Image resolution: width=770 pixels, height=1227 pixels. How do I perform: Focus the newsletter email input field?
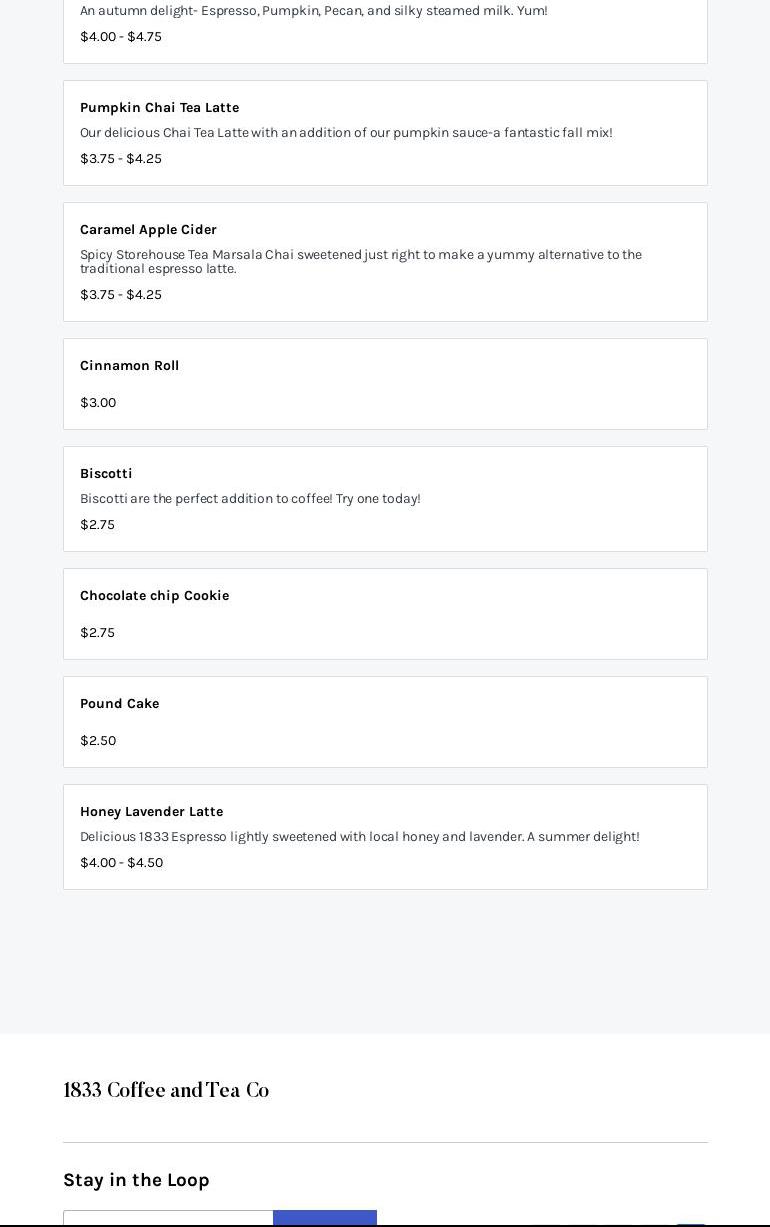[168, 1219]
